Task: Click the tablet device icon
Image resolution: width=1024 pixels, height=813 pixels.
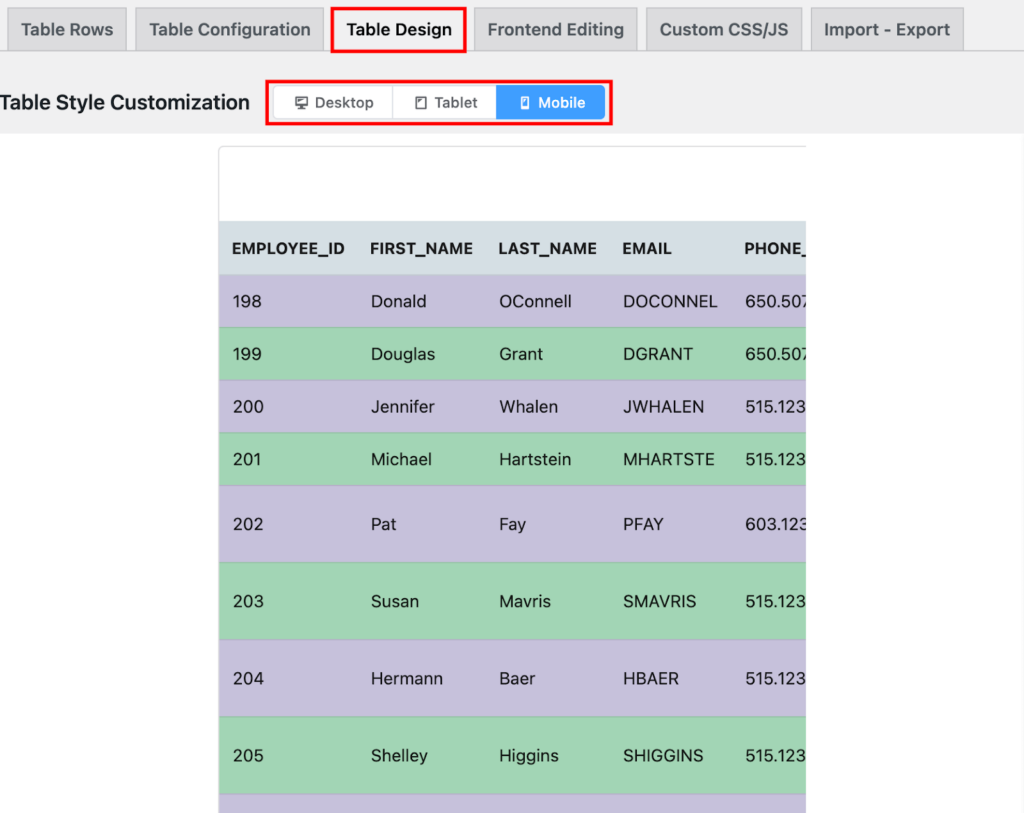Action: pos(421,103)
